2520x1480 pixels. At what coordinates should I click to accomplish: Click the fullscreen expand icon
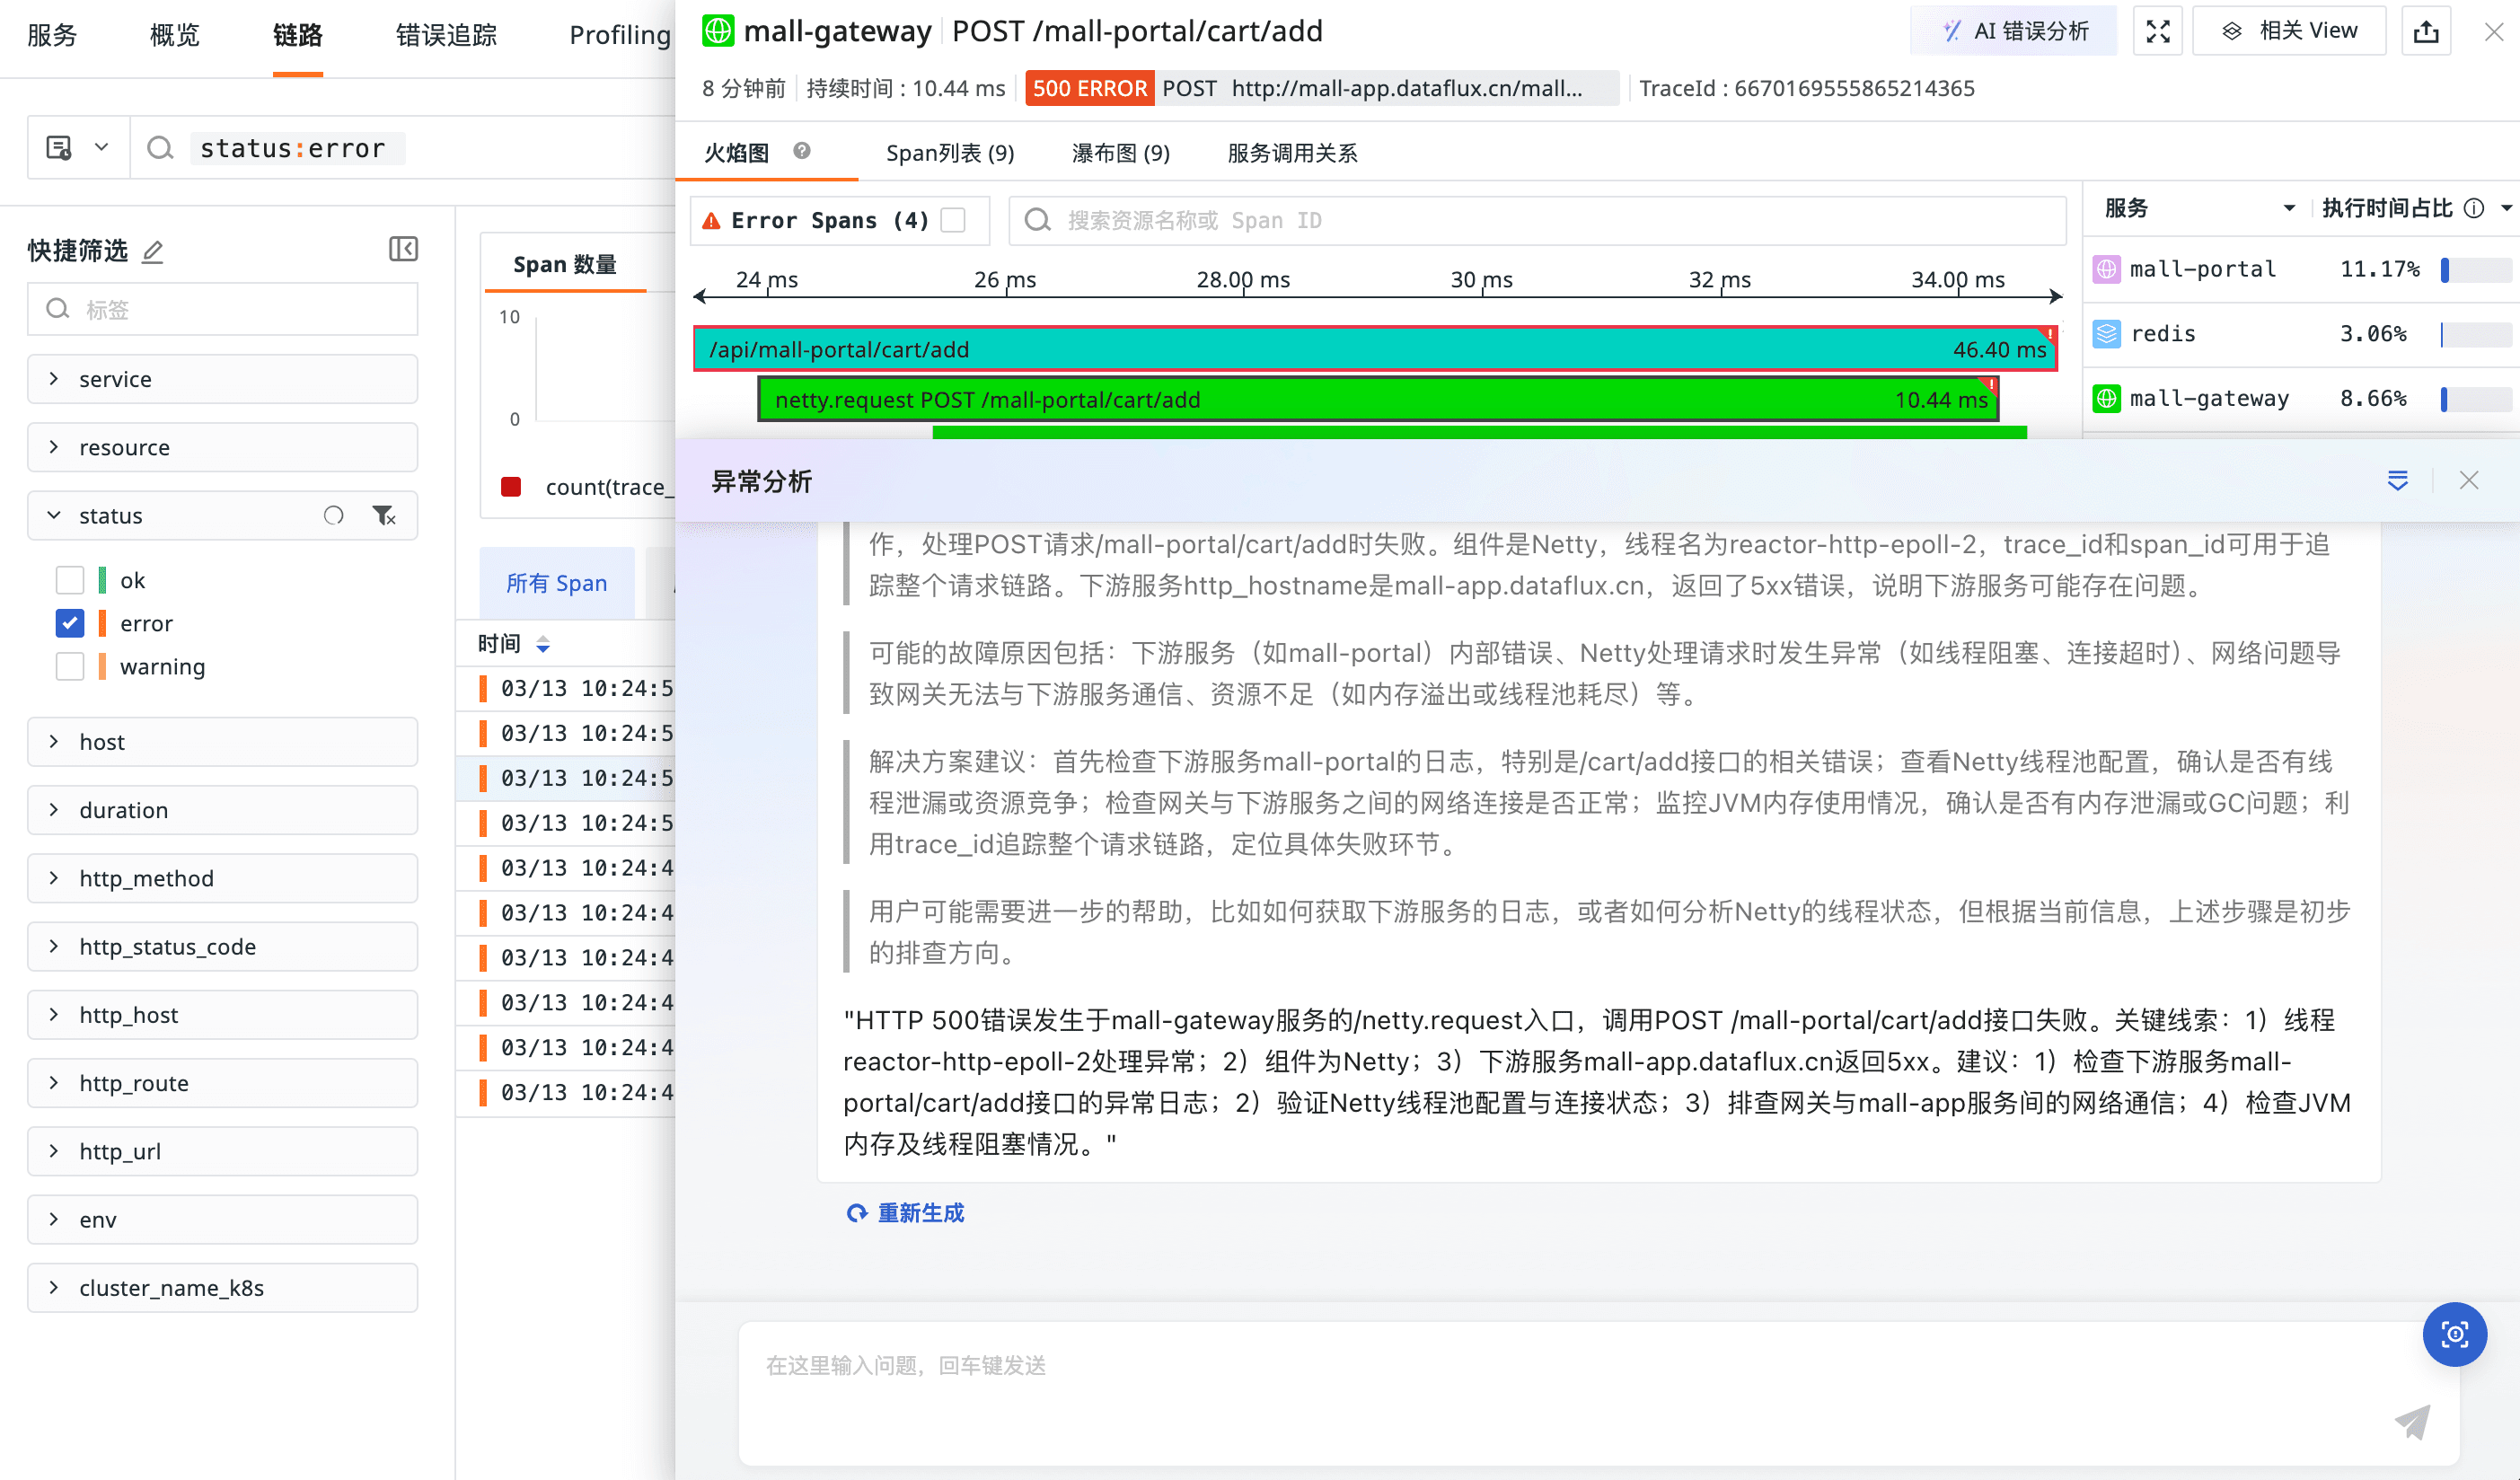pyautogui.click(x=2157, y=32)
